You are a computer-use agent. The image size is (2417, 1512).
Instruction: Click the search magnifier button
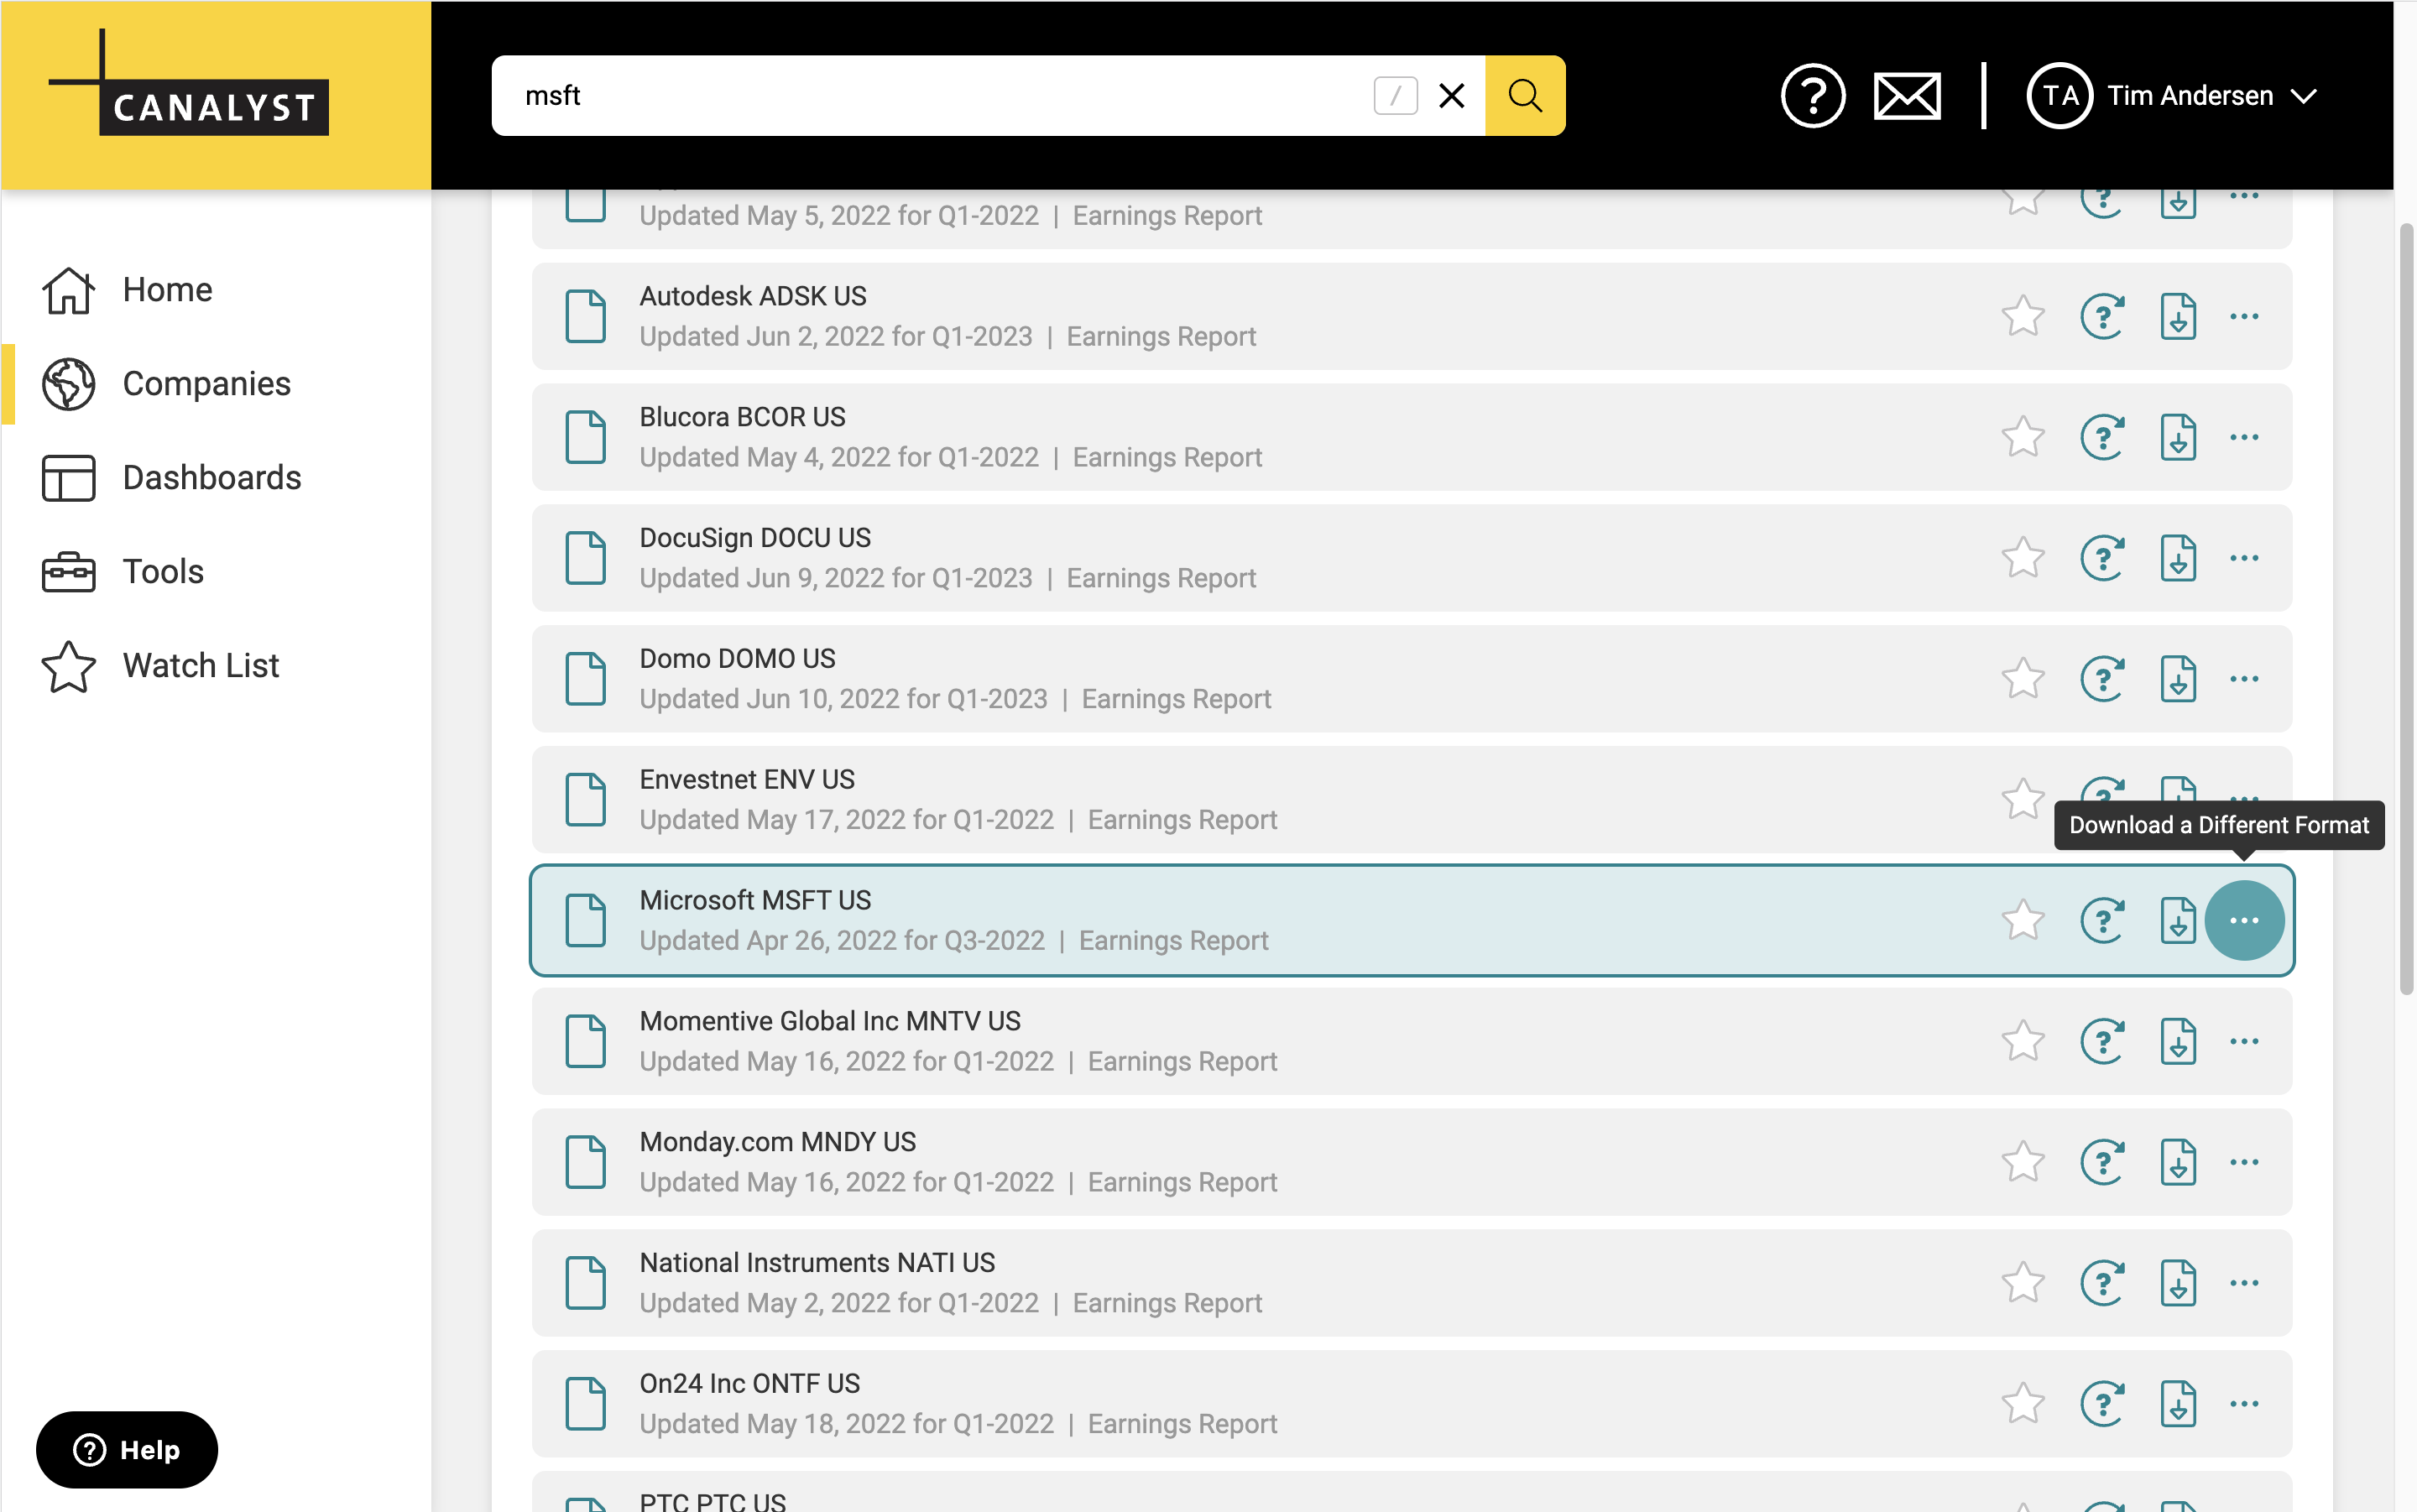coord(1524,96)
